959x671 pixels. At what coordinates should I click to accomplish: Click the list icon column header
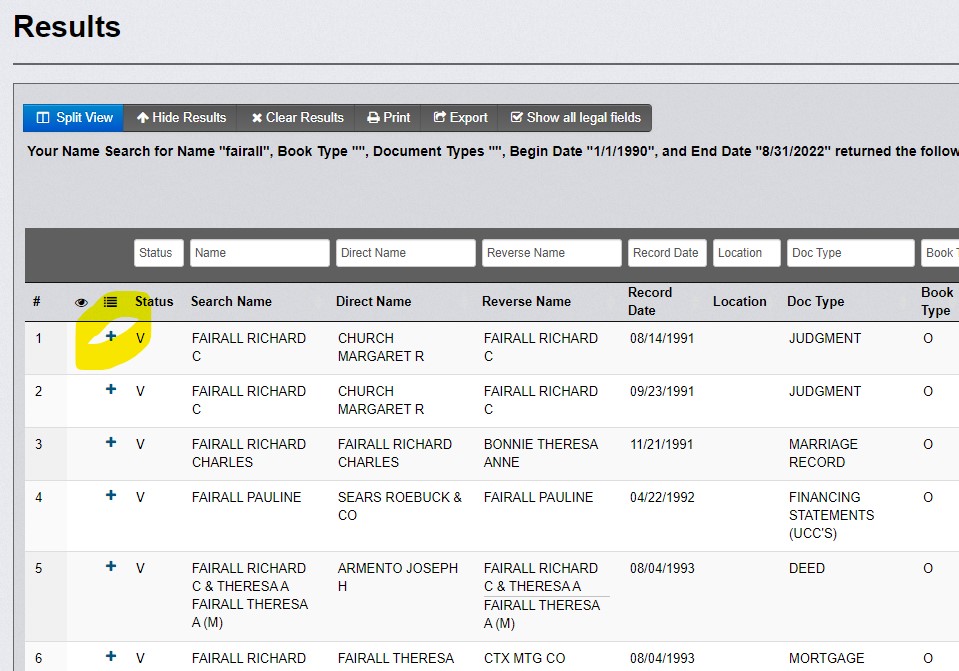tap(110, 302)
